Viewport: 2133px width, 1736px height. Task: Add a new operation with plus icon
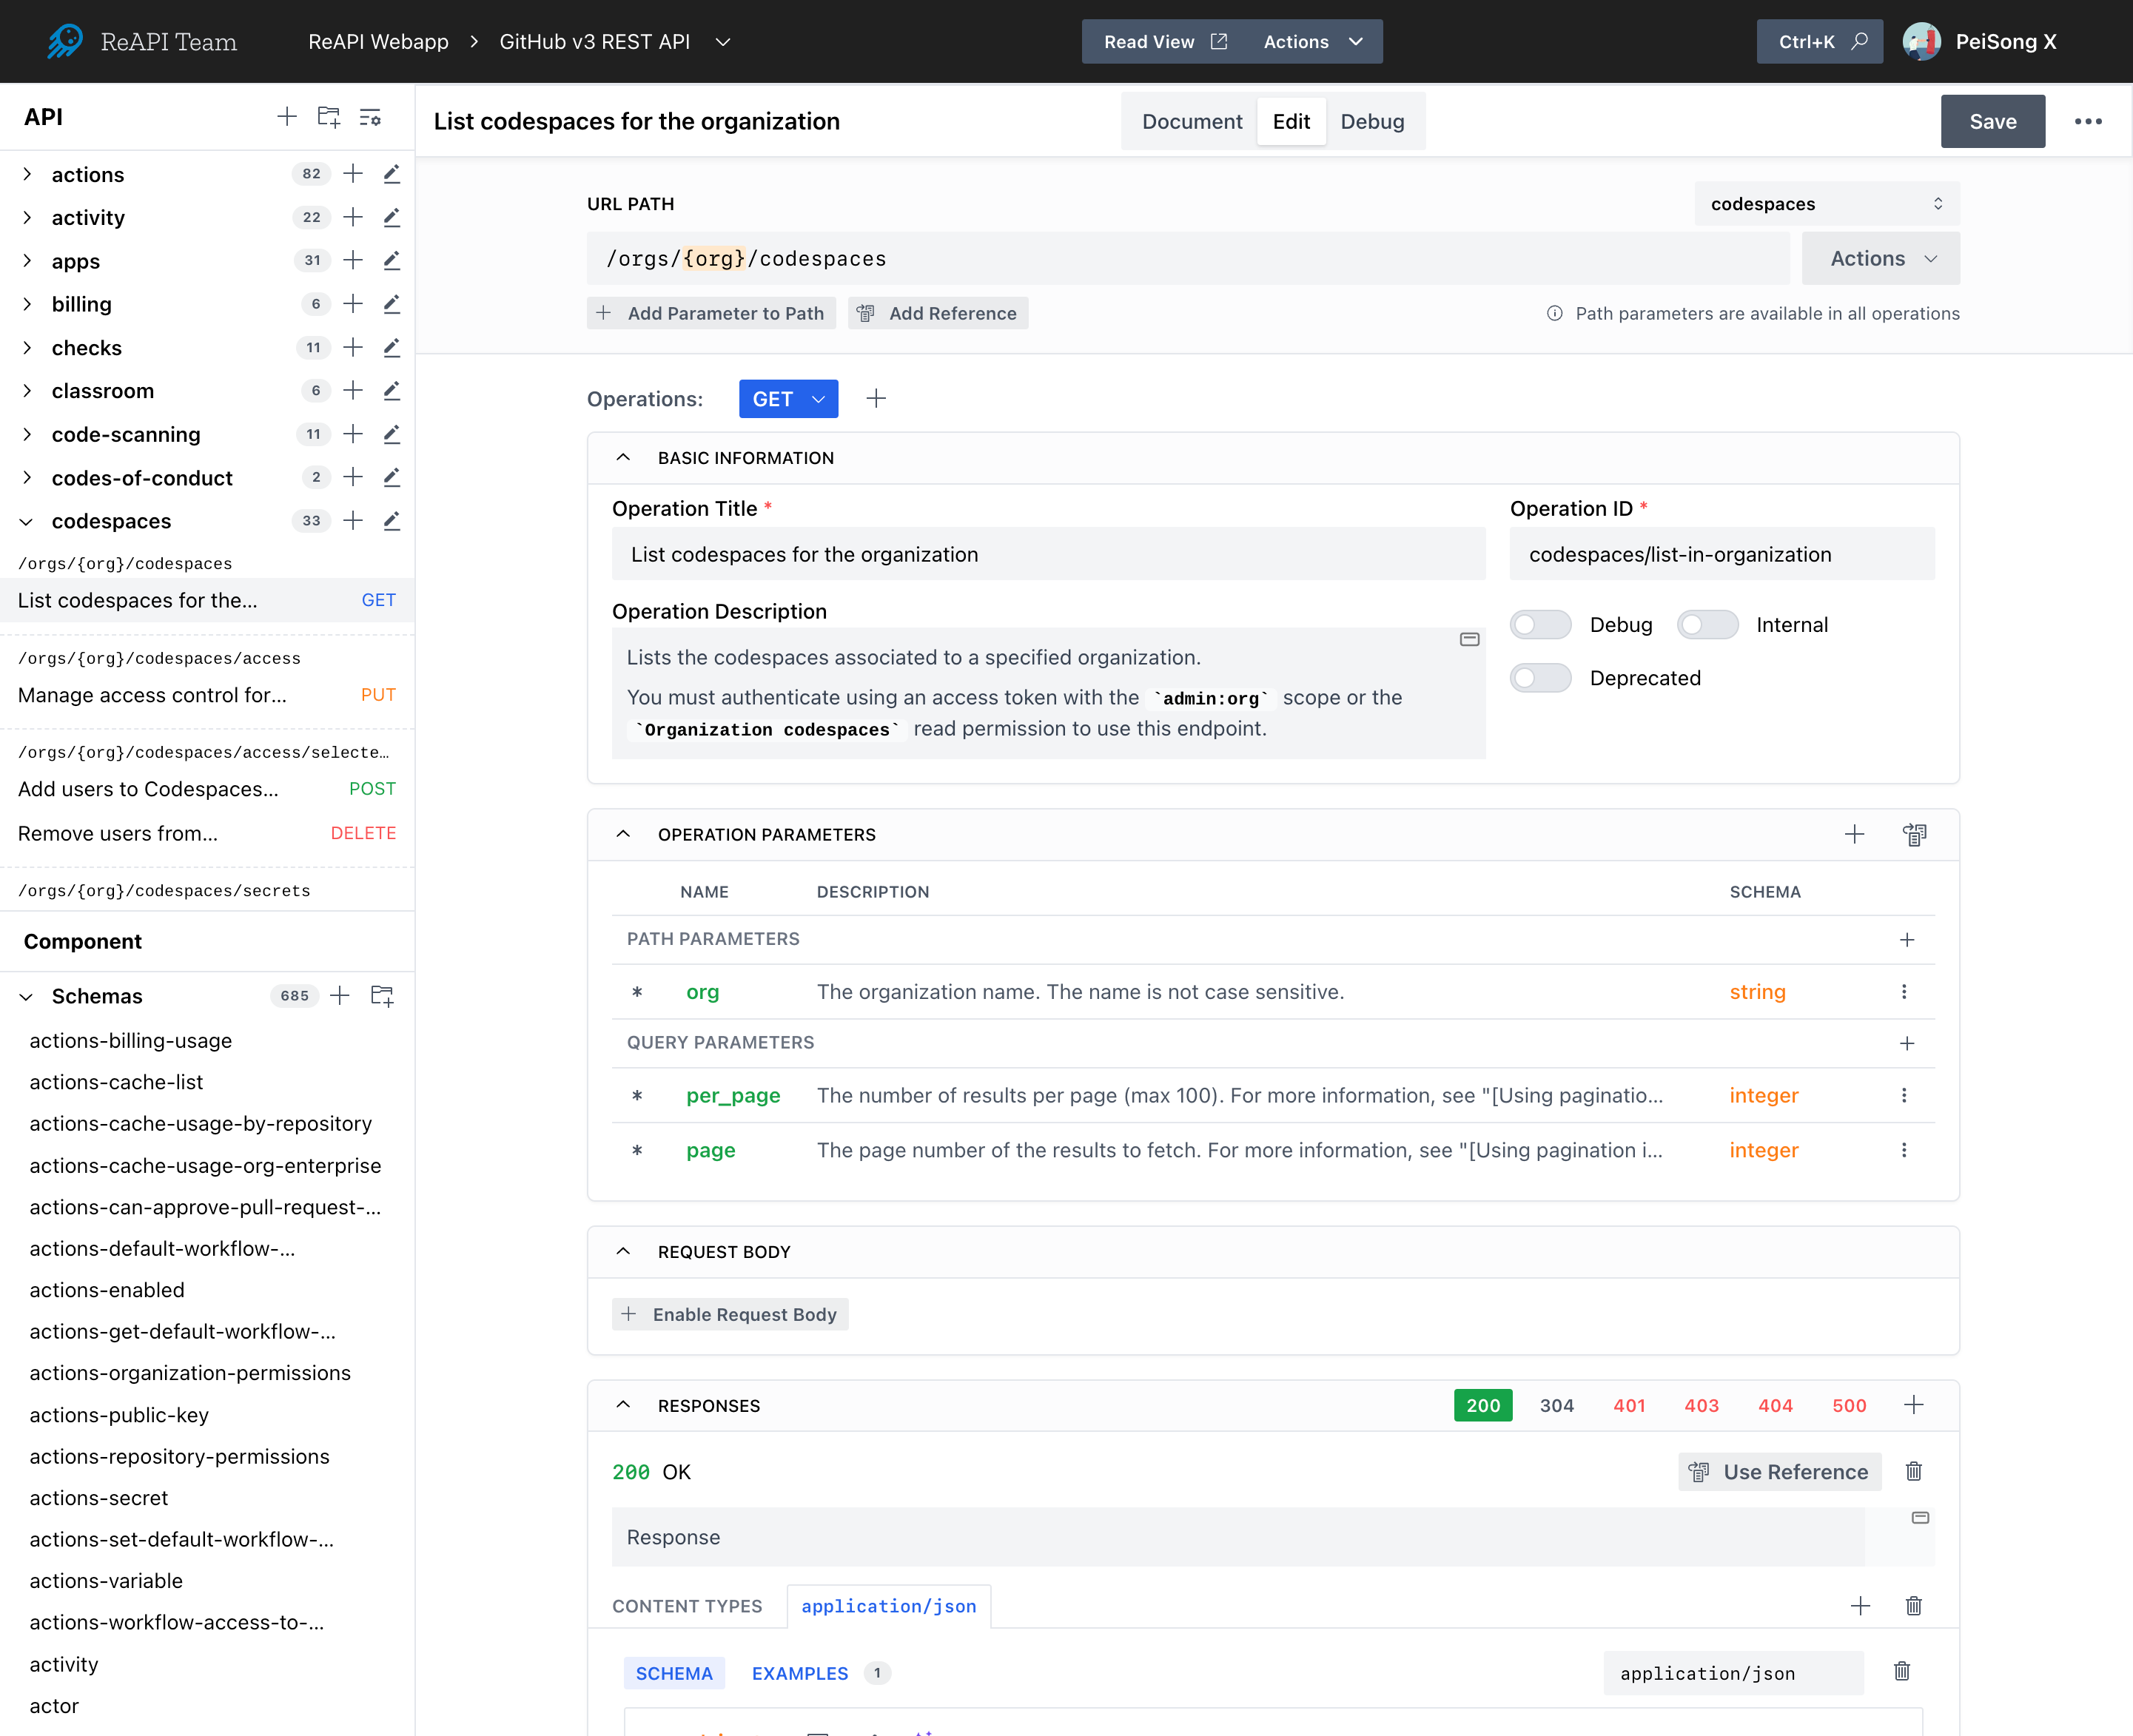coord(876,399)
